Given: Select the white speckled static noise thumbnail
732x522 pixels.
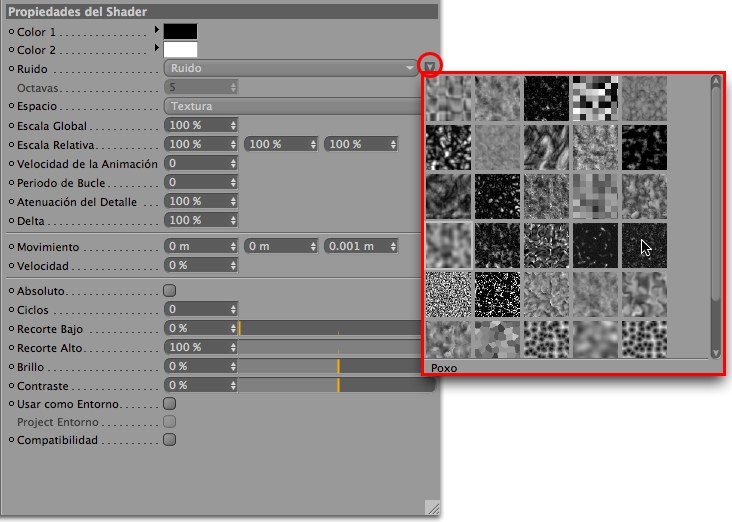Looking at the screenshot, I should click(448, 292).
